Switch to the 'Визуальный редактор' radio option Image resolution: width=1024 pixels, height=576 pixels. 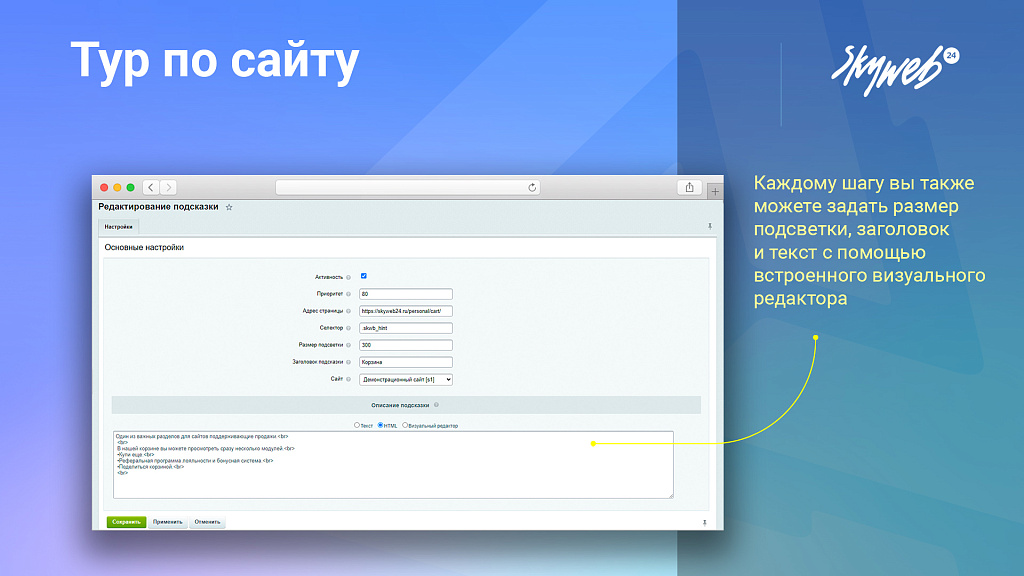[x=404, y=426]
